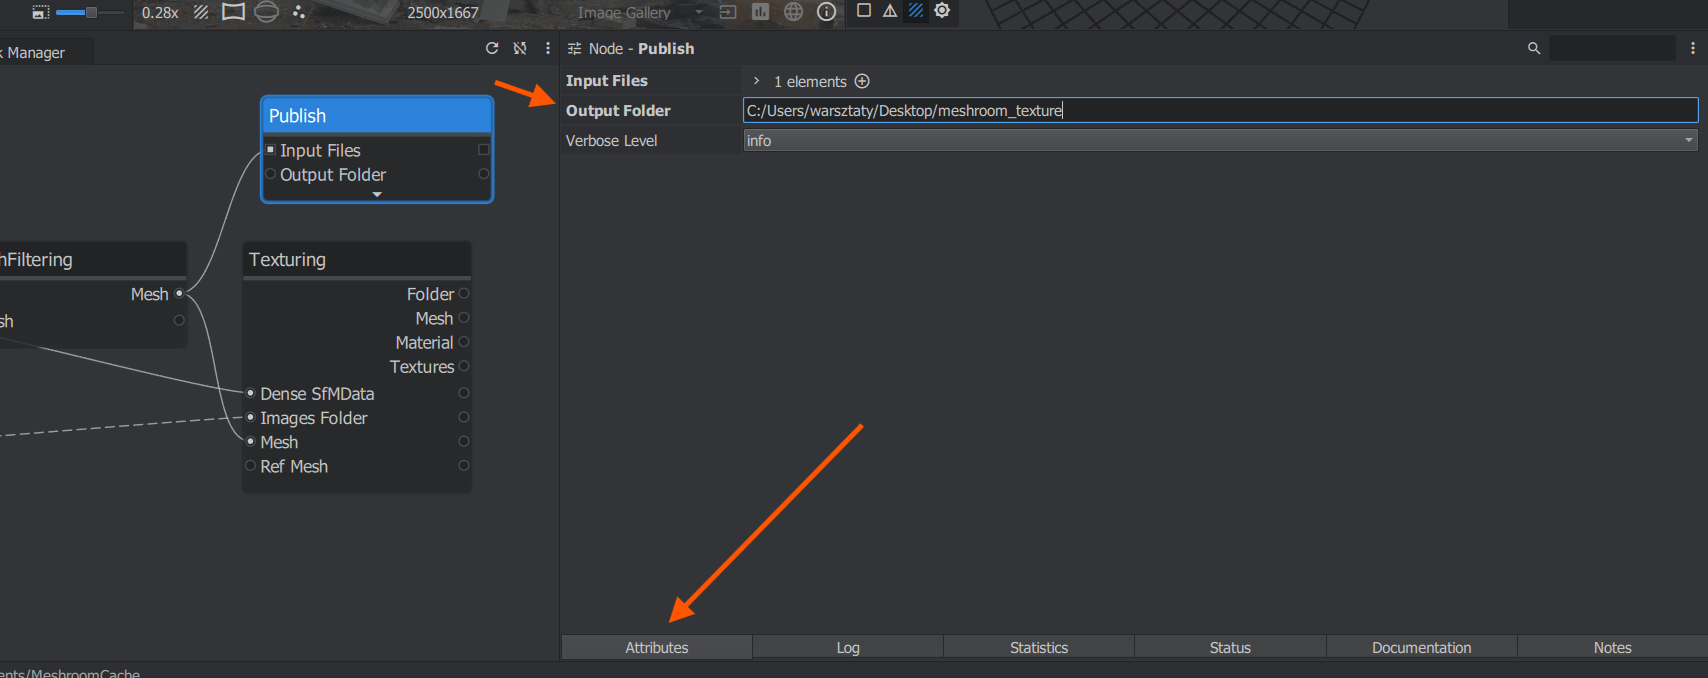Select the Texturing node header

(357, 259)
